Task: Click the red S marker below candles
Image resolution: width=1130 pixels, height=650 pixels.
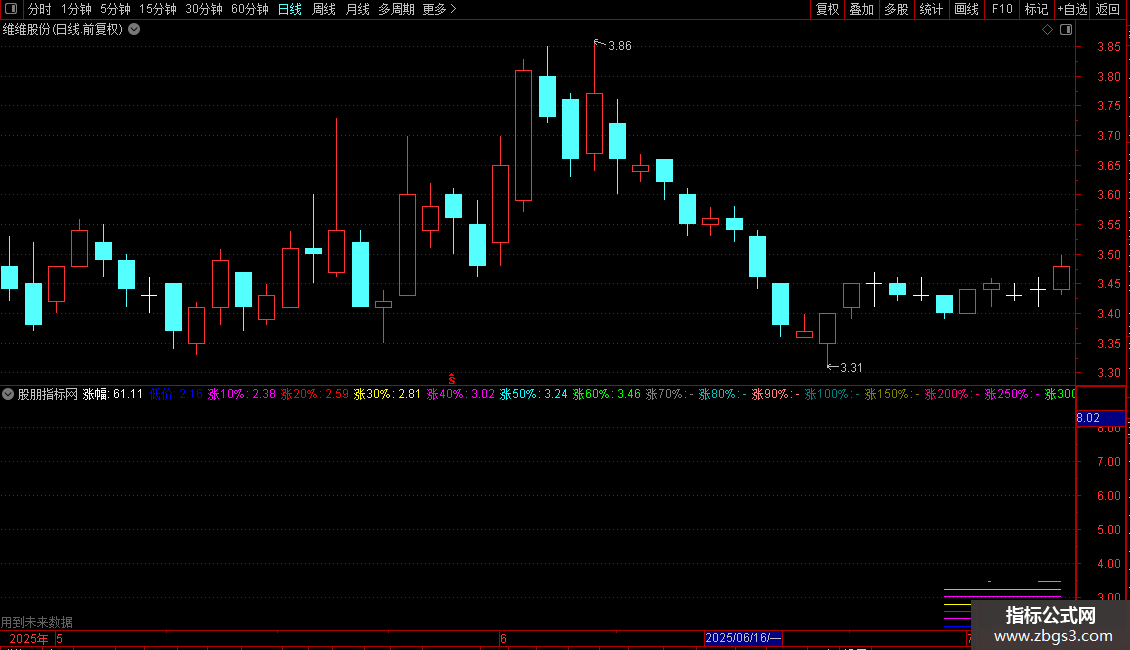Action: tap(452, 379)
